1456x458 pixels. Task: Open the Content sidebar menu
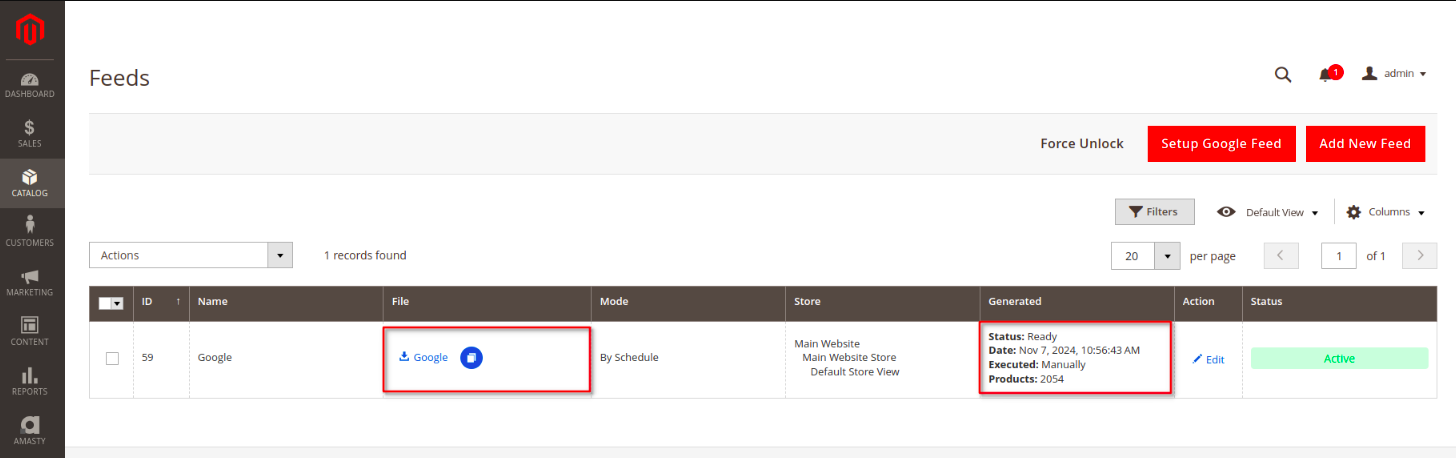click(30, 331)
